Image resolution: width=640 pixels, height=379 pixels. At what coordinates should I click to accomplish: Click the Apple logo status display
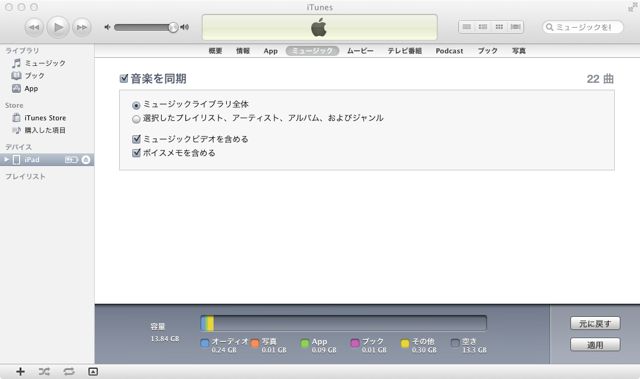[320, 27]
